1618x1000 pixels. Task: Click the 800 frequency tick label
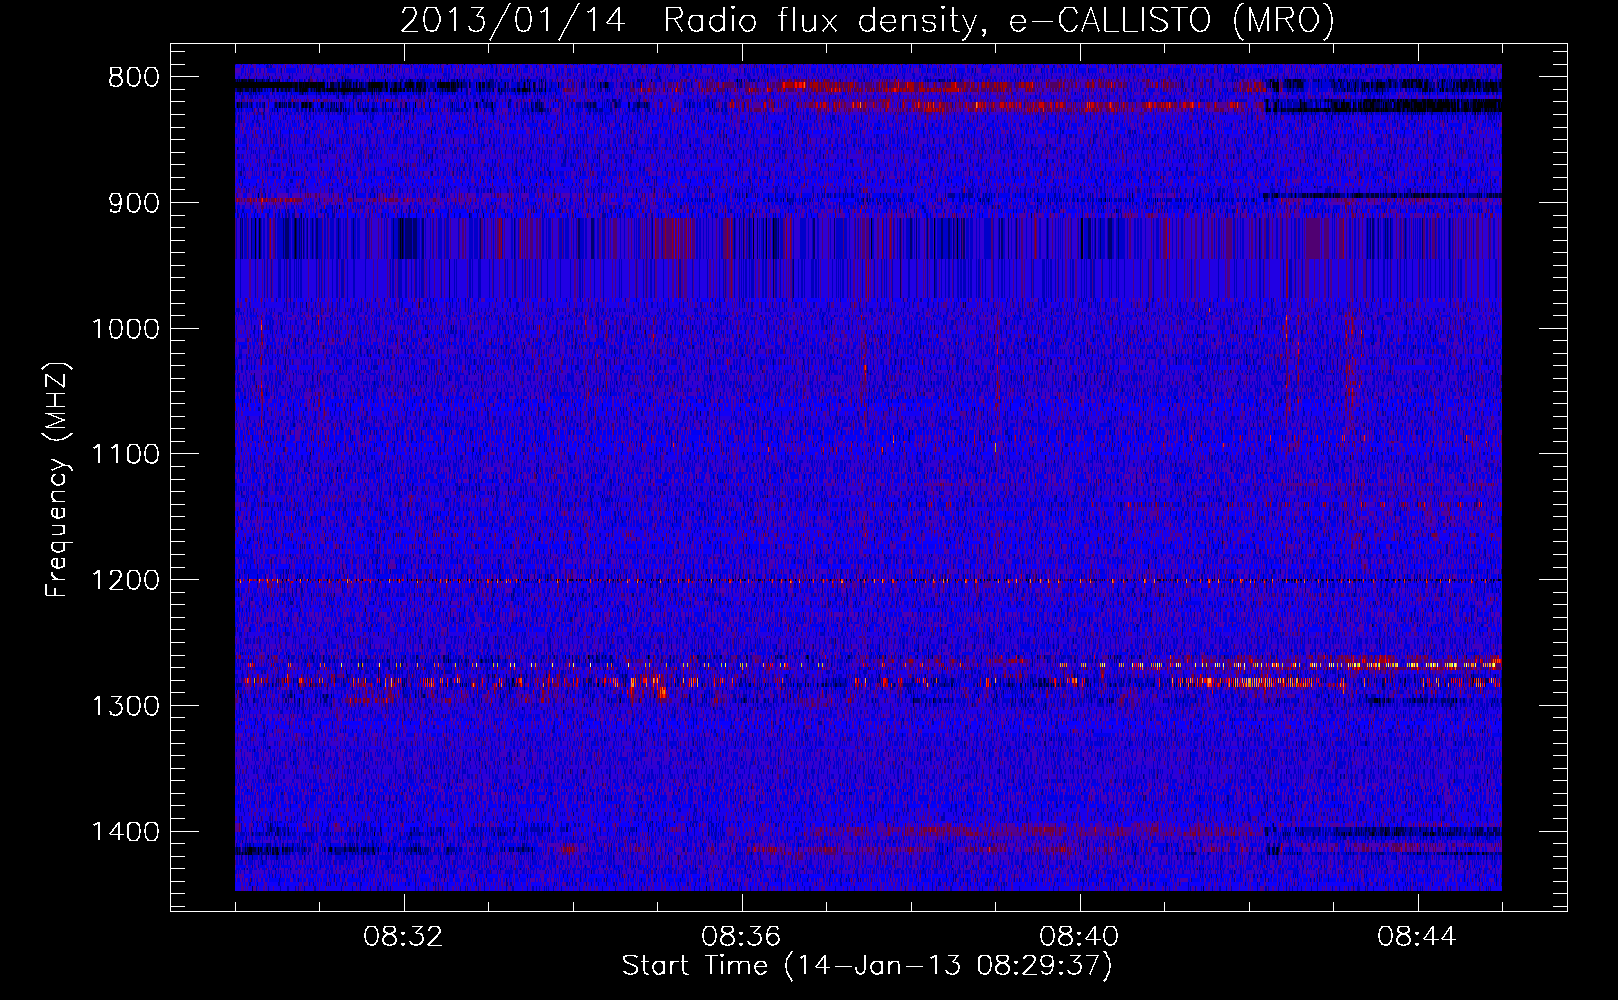pos(133,78)
